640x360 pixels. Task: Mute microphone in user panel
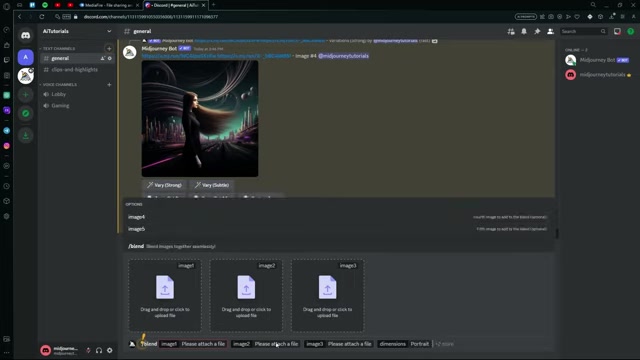(88, 350)
